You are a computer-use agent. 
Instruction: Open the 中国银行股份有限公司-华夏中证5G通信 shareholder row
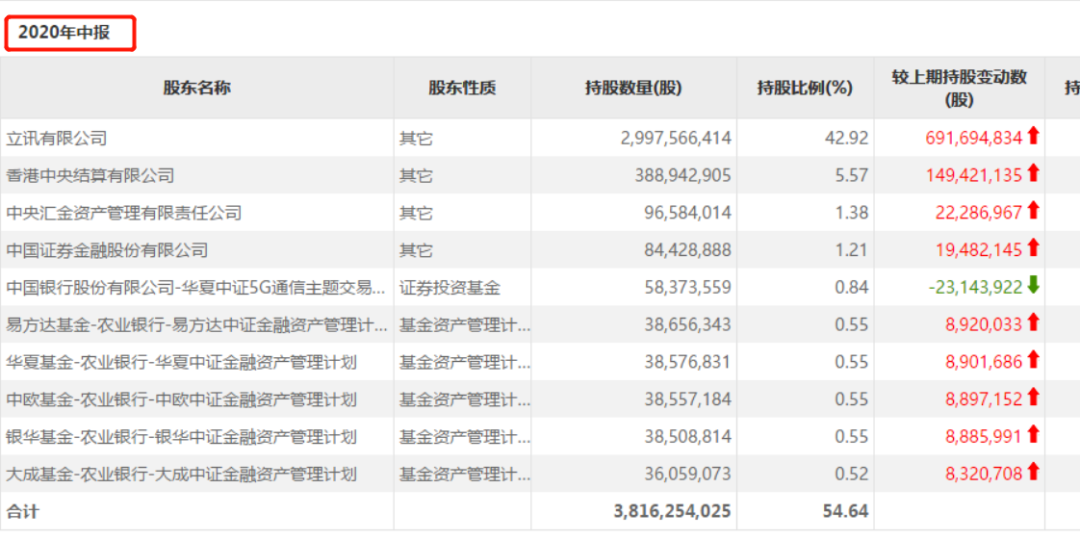(x=196, y=288)
